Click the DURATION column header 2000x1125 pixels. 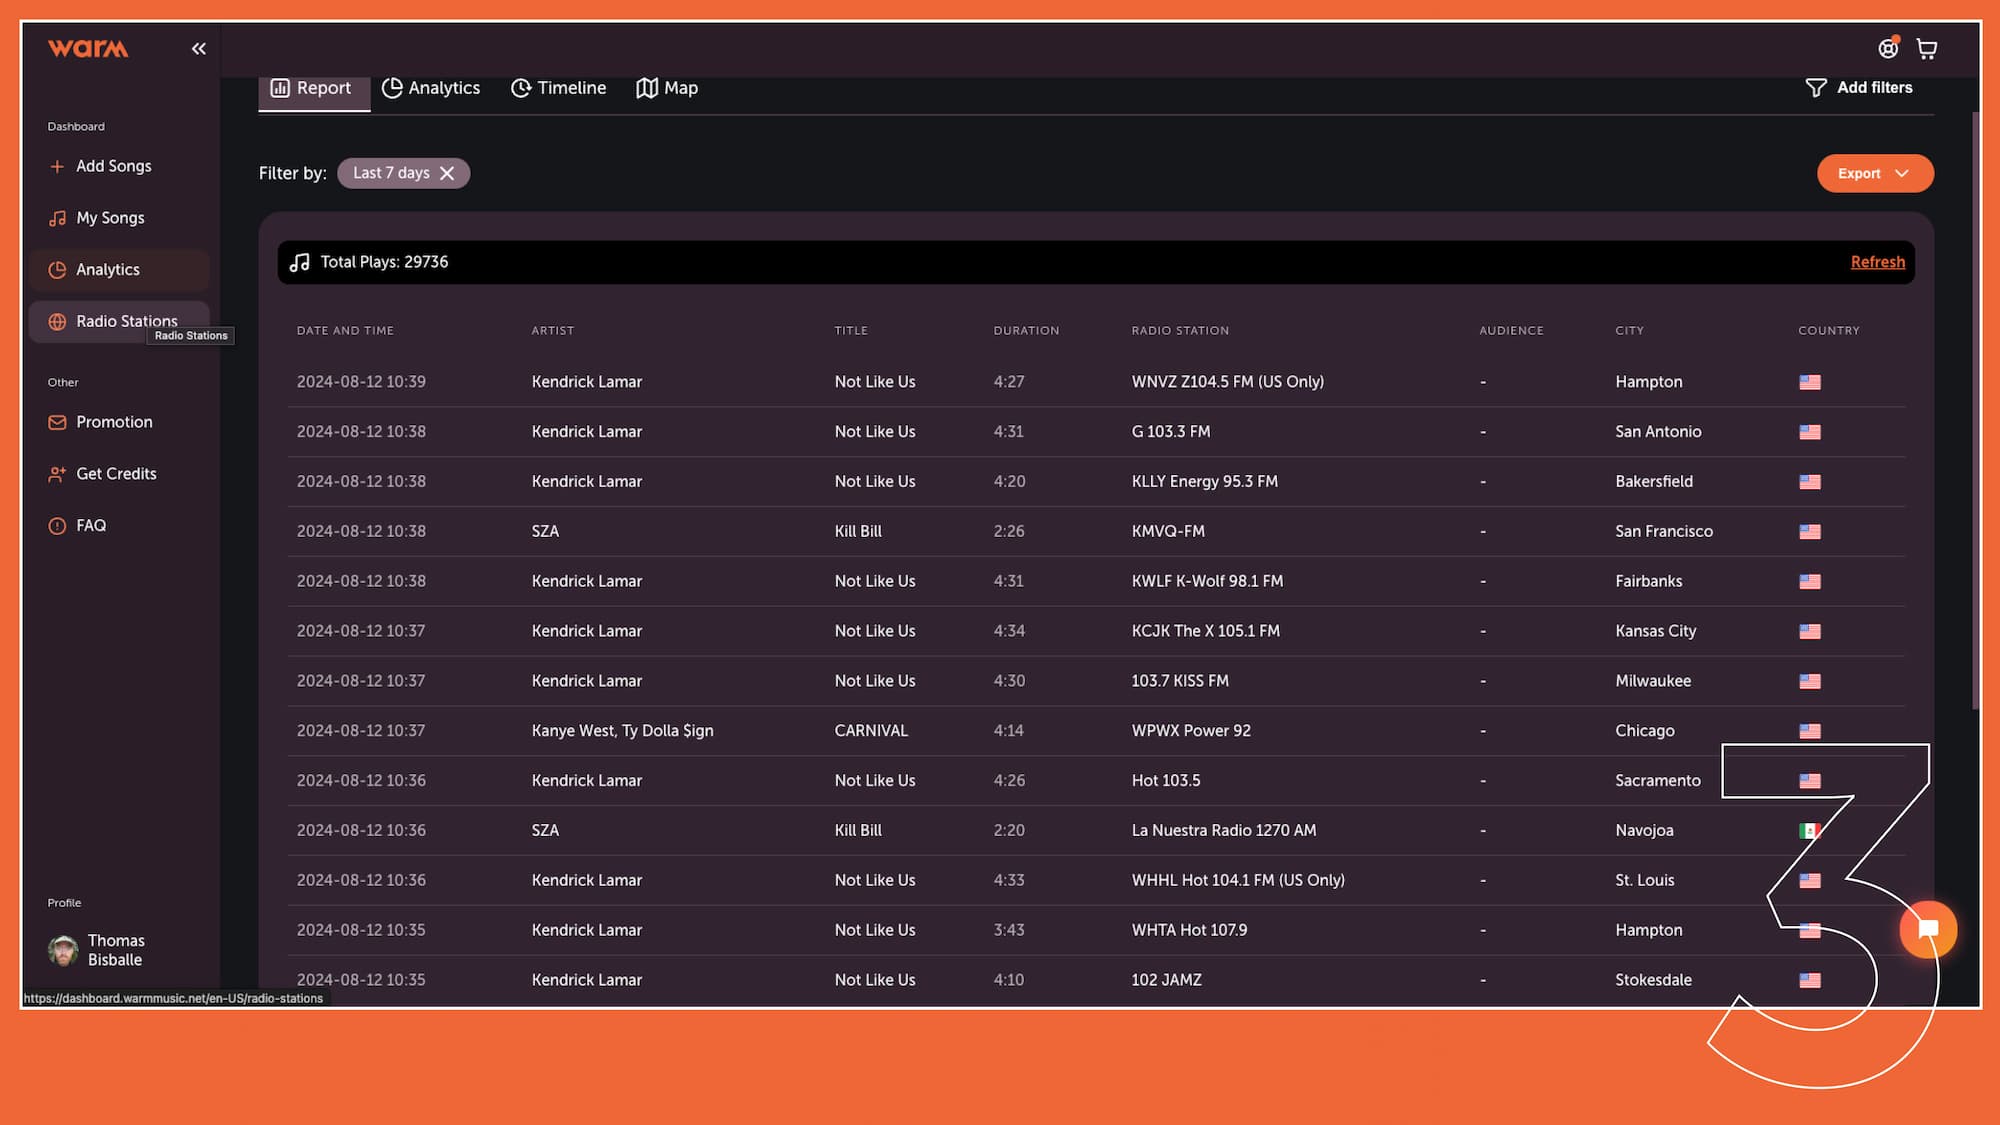pyautogui.click(x=1026, y=331)
